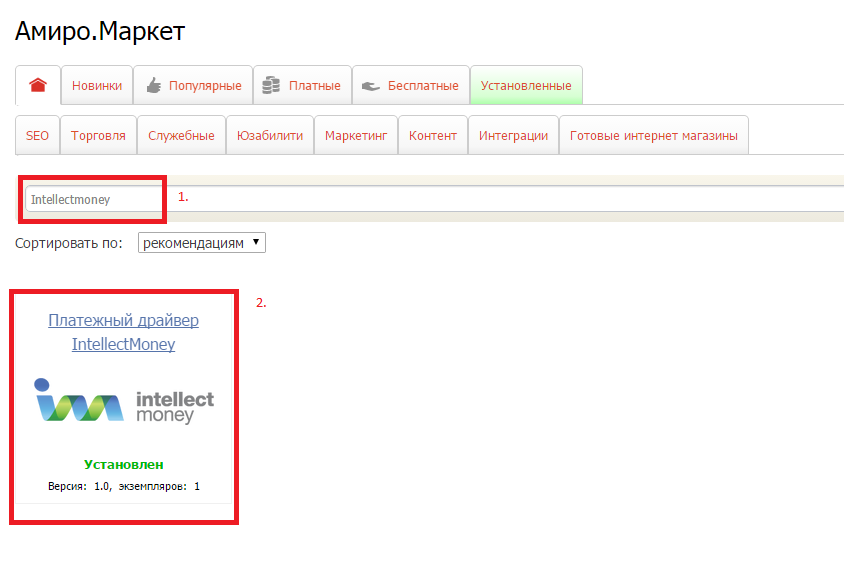Open the Платежный драйвер IntellectMoney link
Image resolution: width=844 pixels, height=561 pixels.
tap(123, 332)
